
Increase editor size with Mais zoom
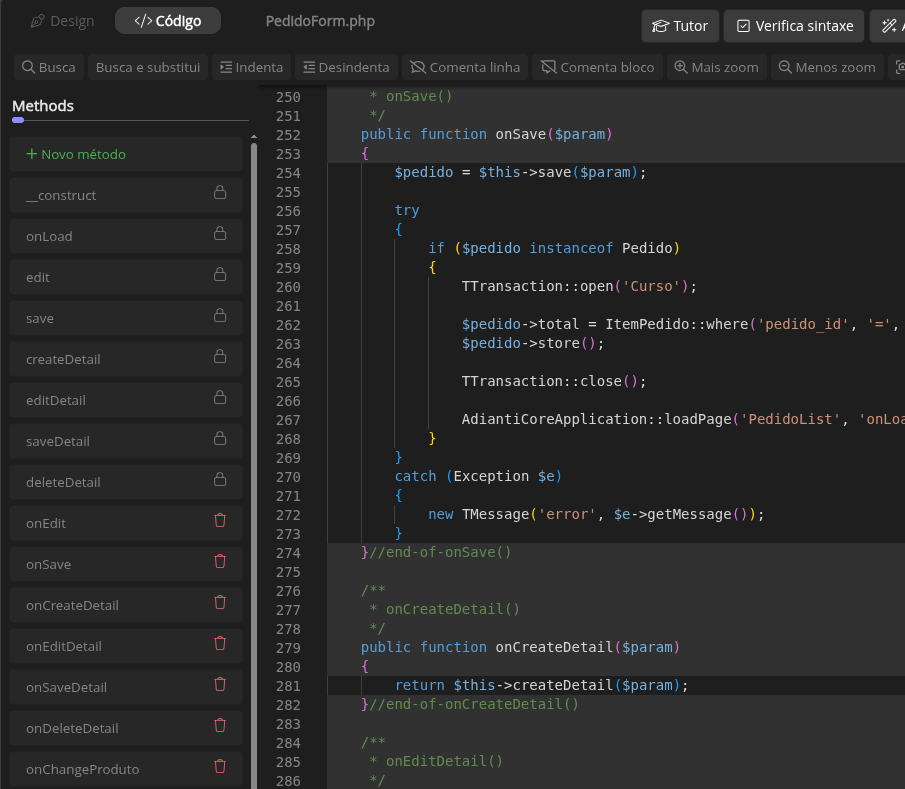point(716,68)
